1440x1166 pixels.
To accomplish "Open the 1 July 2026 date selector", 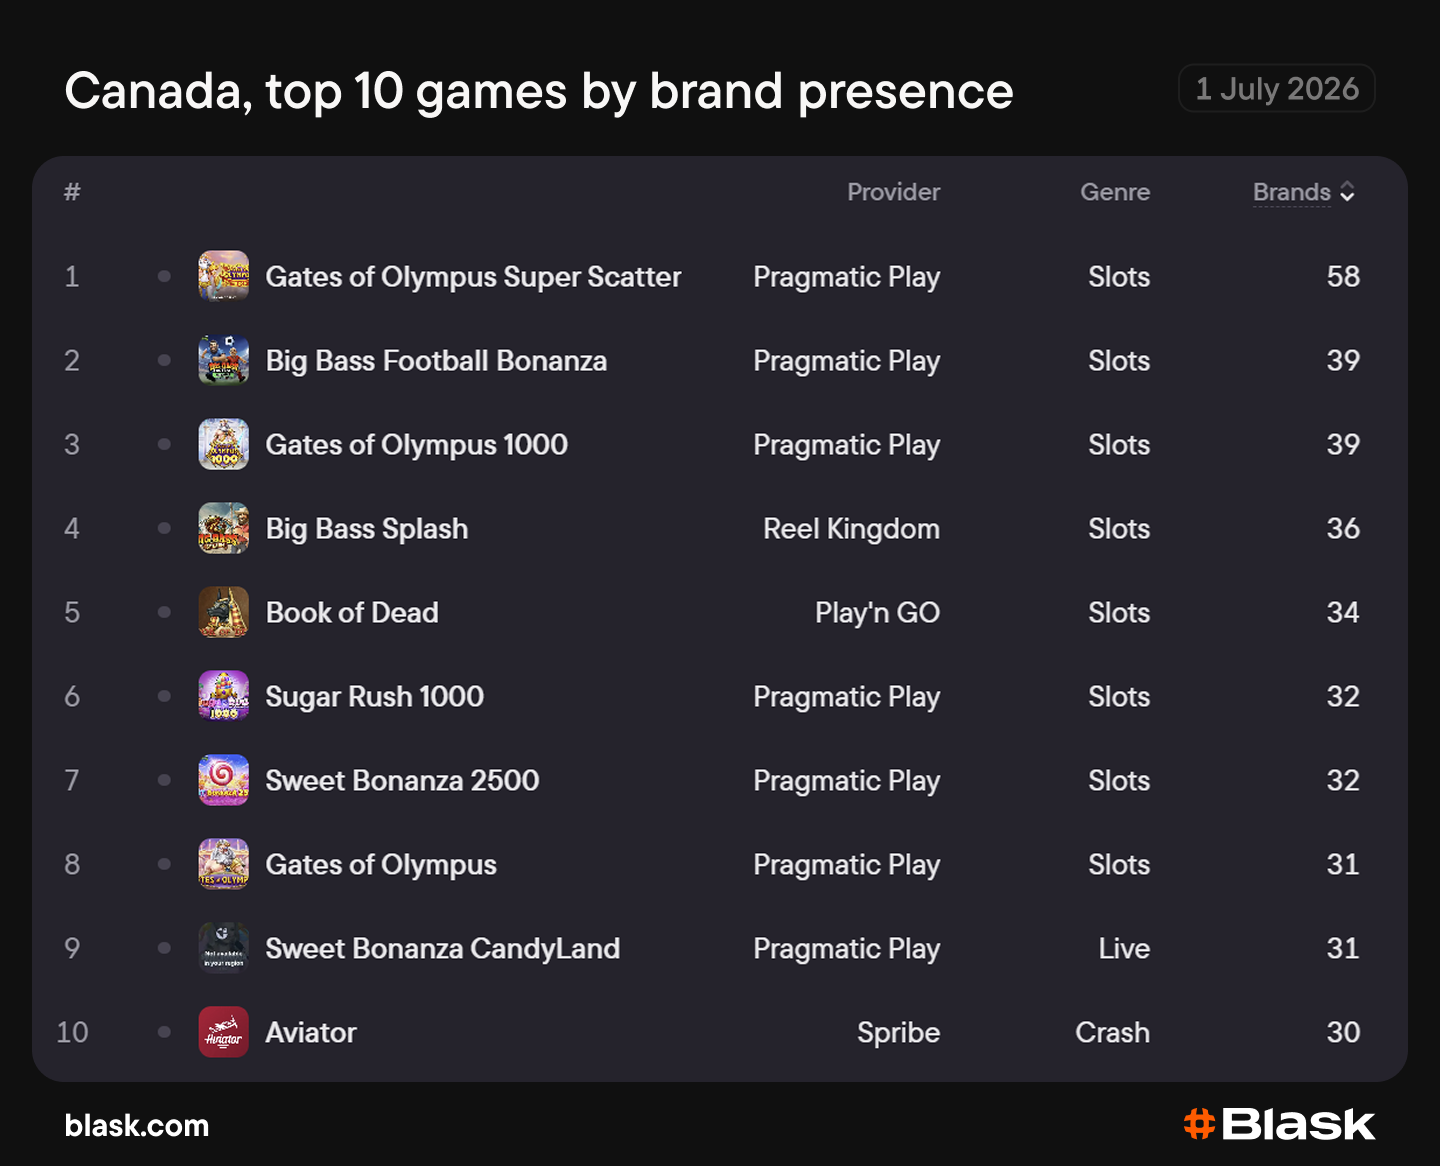I will pyautogui.click(x=1277, y=89).
